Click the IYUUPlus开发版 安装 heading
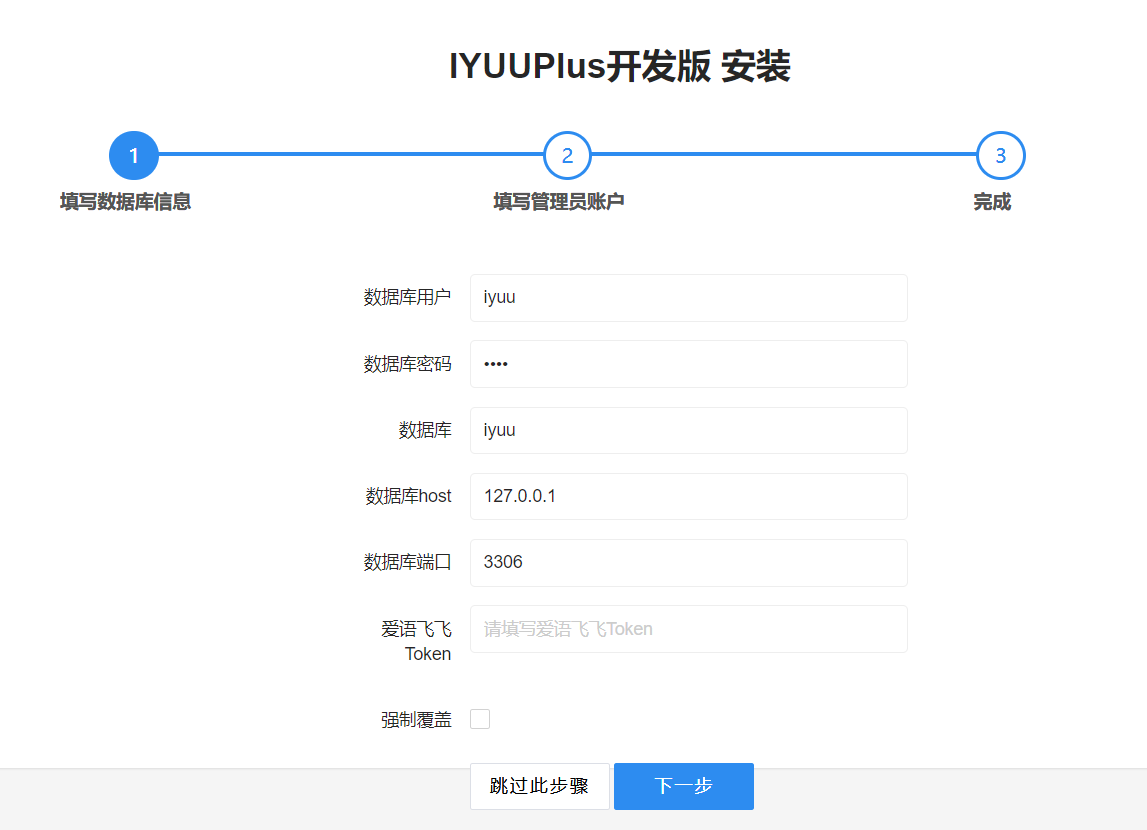The width and height of the screenshot is (1147, 830). [x=620, y=67]
